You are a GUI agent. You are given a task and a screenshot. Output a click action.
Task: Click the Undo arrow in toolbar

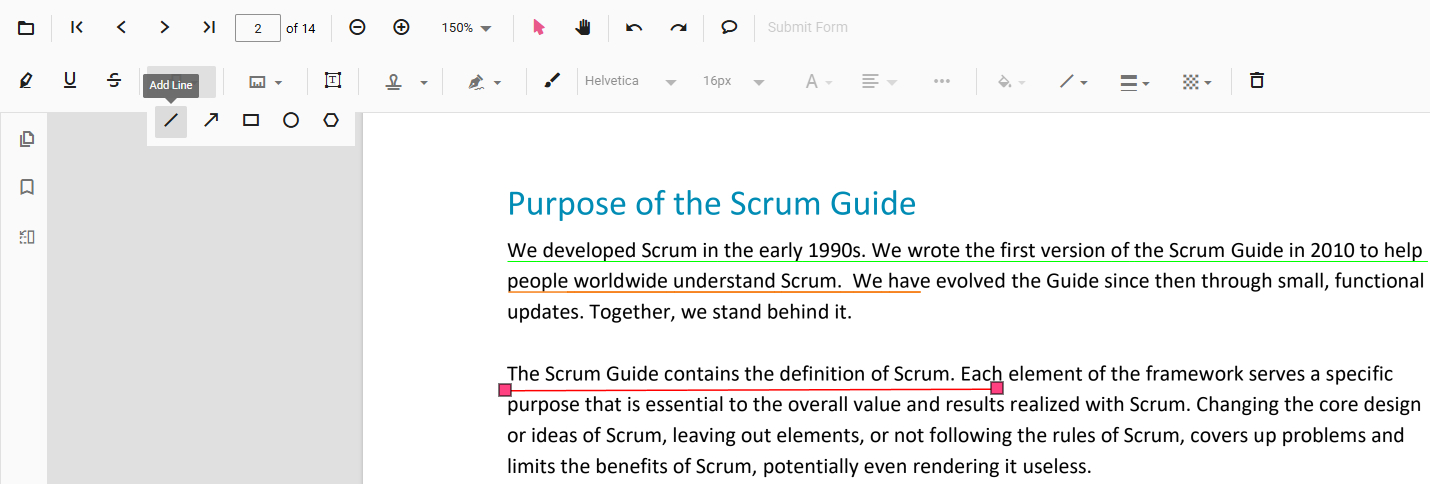[634, 28]
